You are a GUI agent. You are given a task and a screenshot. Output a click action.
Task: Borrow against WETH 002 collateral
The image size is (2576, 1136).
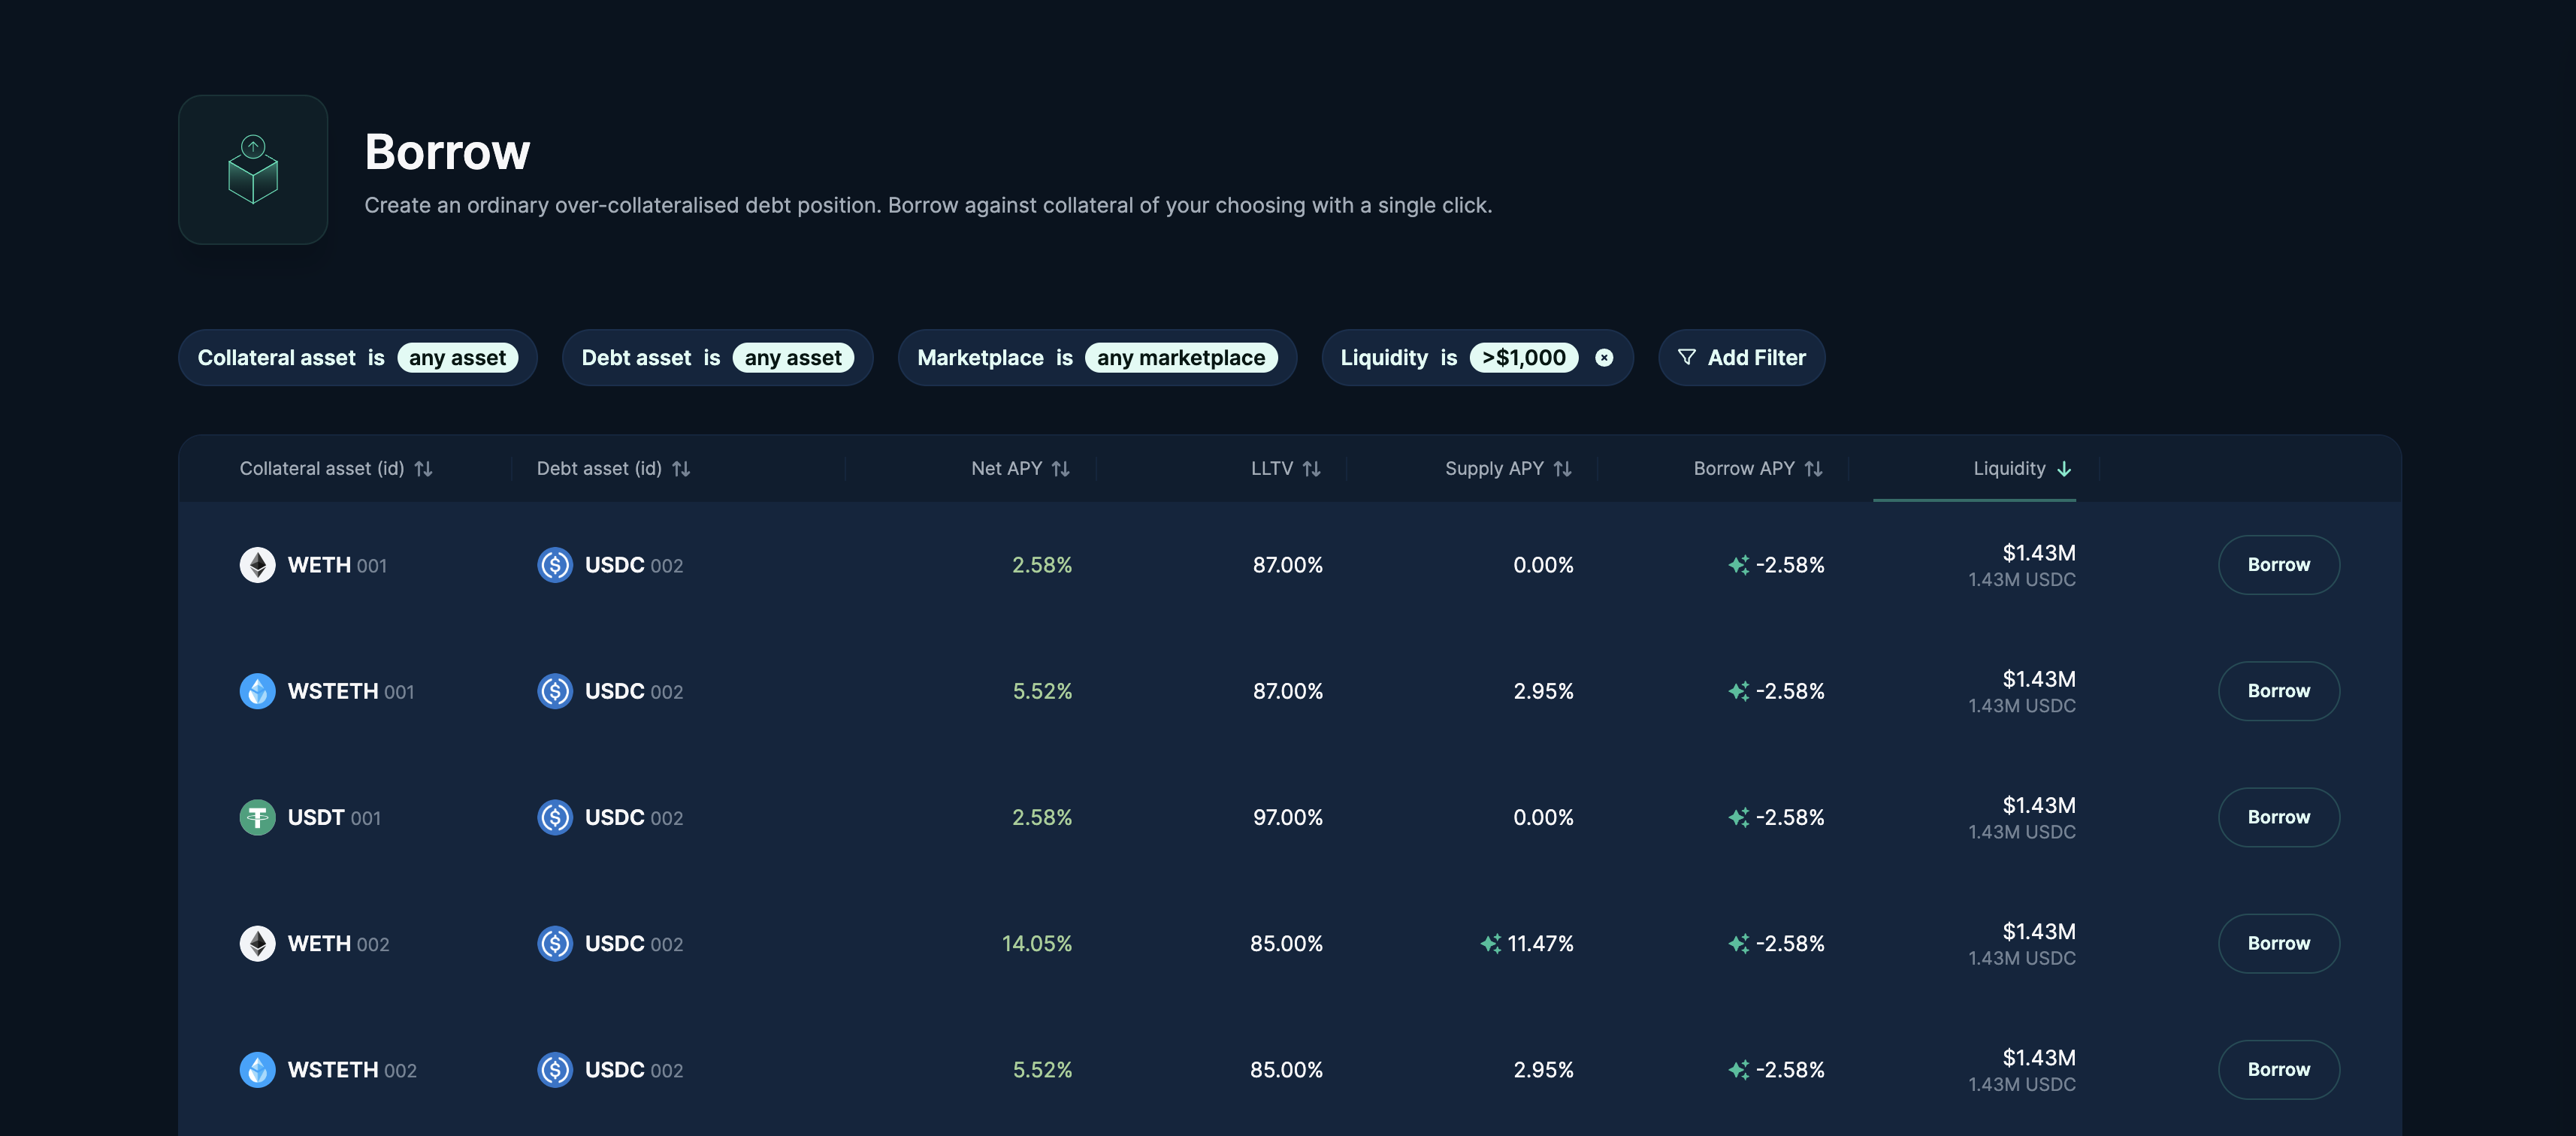click(2279, 943)
